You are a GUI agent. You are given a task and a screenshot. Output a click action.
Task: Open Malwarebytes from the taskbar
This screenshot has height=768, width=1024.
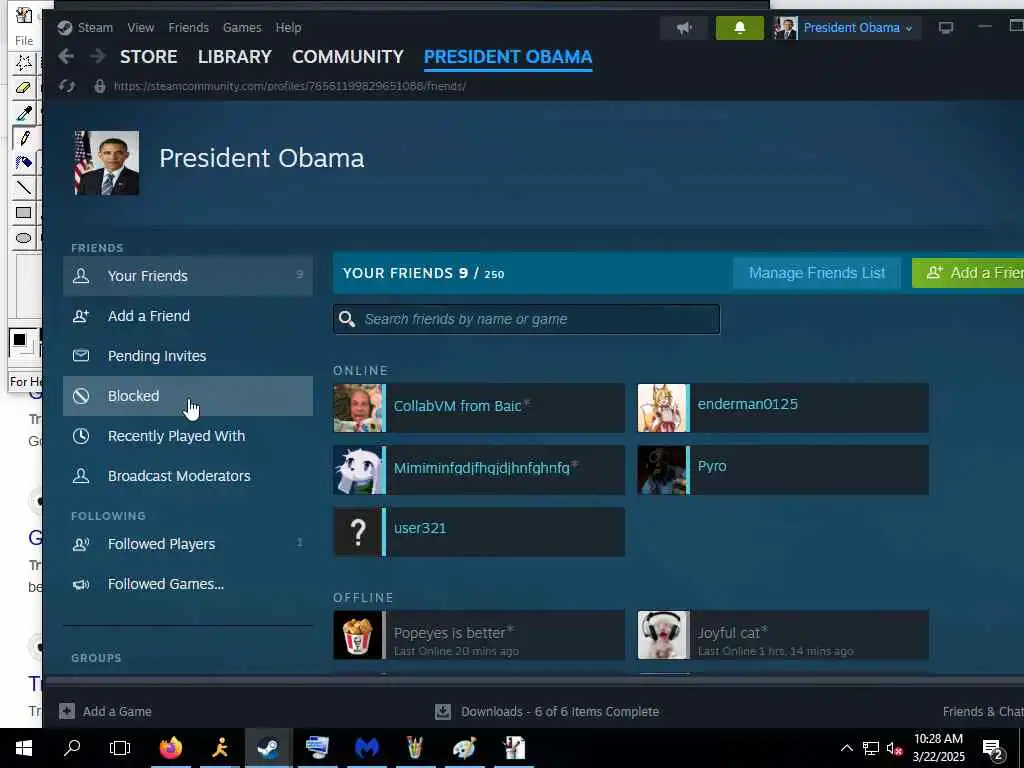pos(367,748)
